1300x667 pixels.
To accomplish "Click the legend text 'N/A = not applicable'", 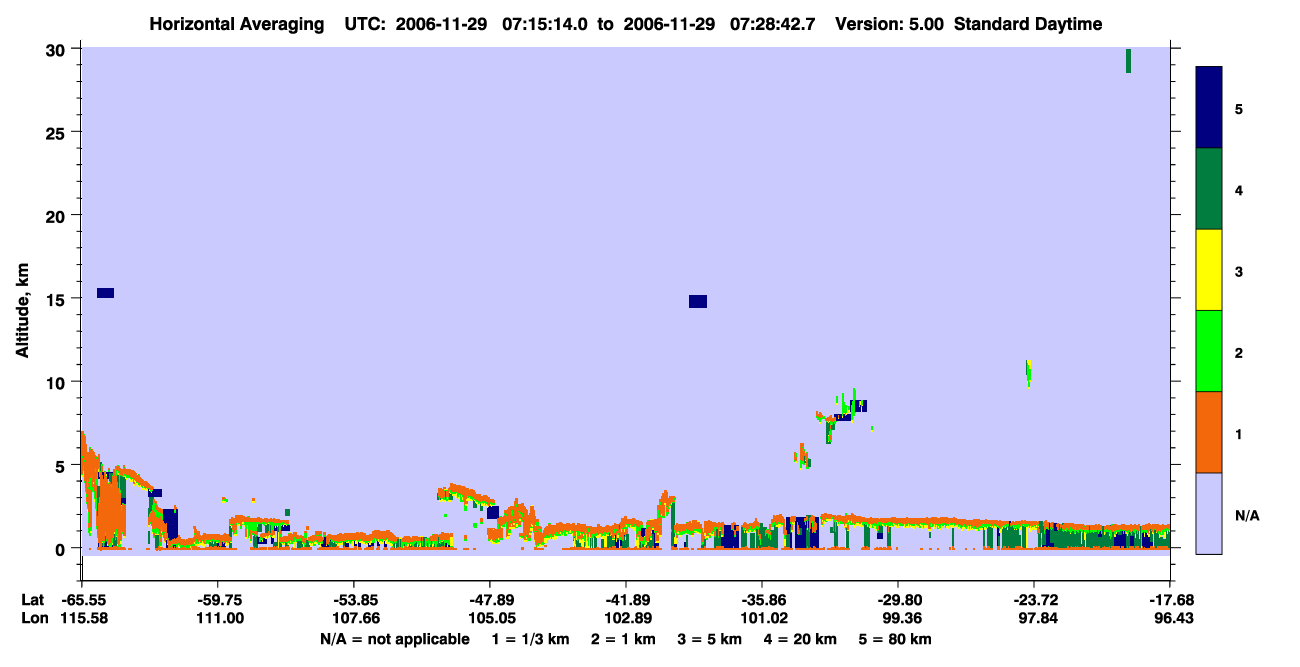I will click(x=394, y=639).
